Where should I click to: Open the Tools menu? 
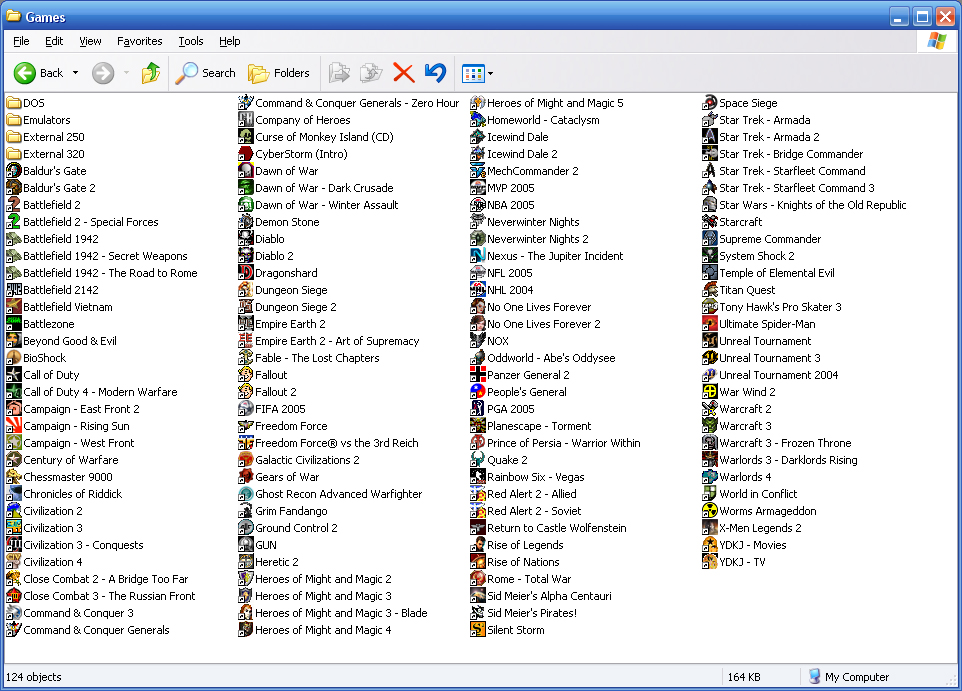pyautogui.click(x=191, y=41)
